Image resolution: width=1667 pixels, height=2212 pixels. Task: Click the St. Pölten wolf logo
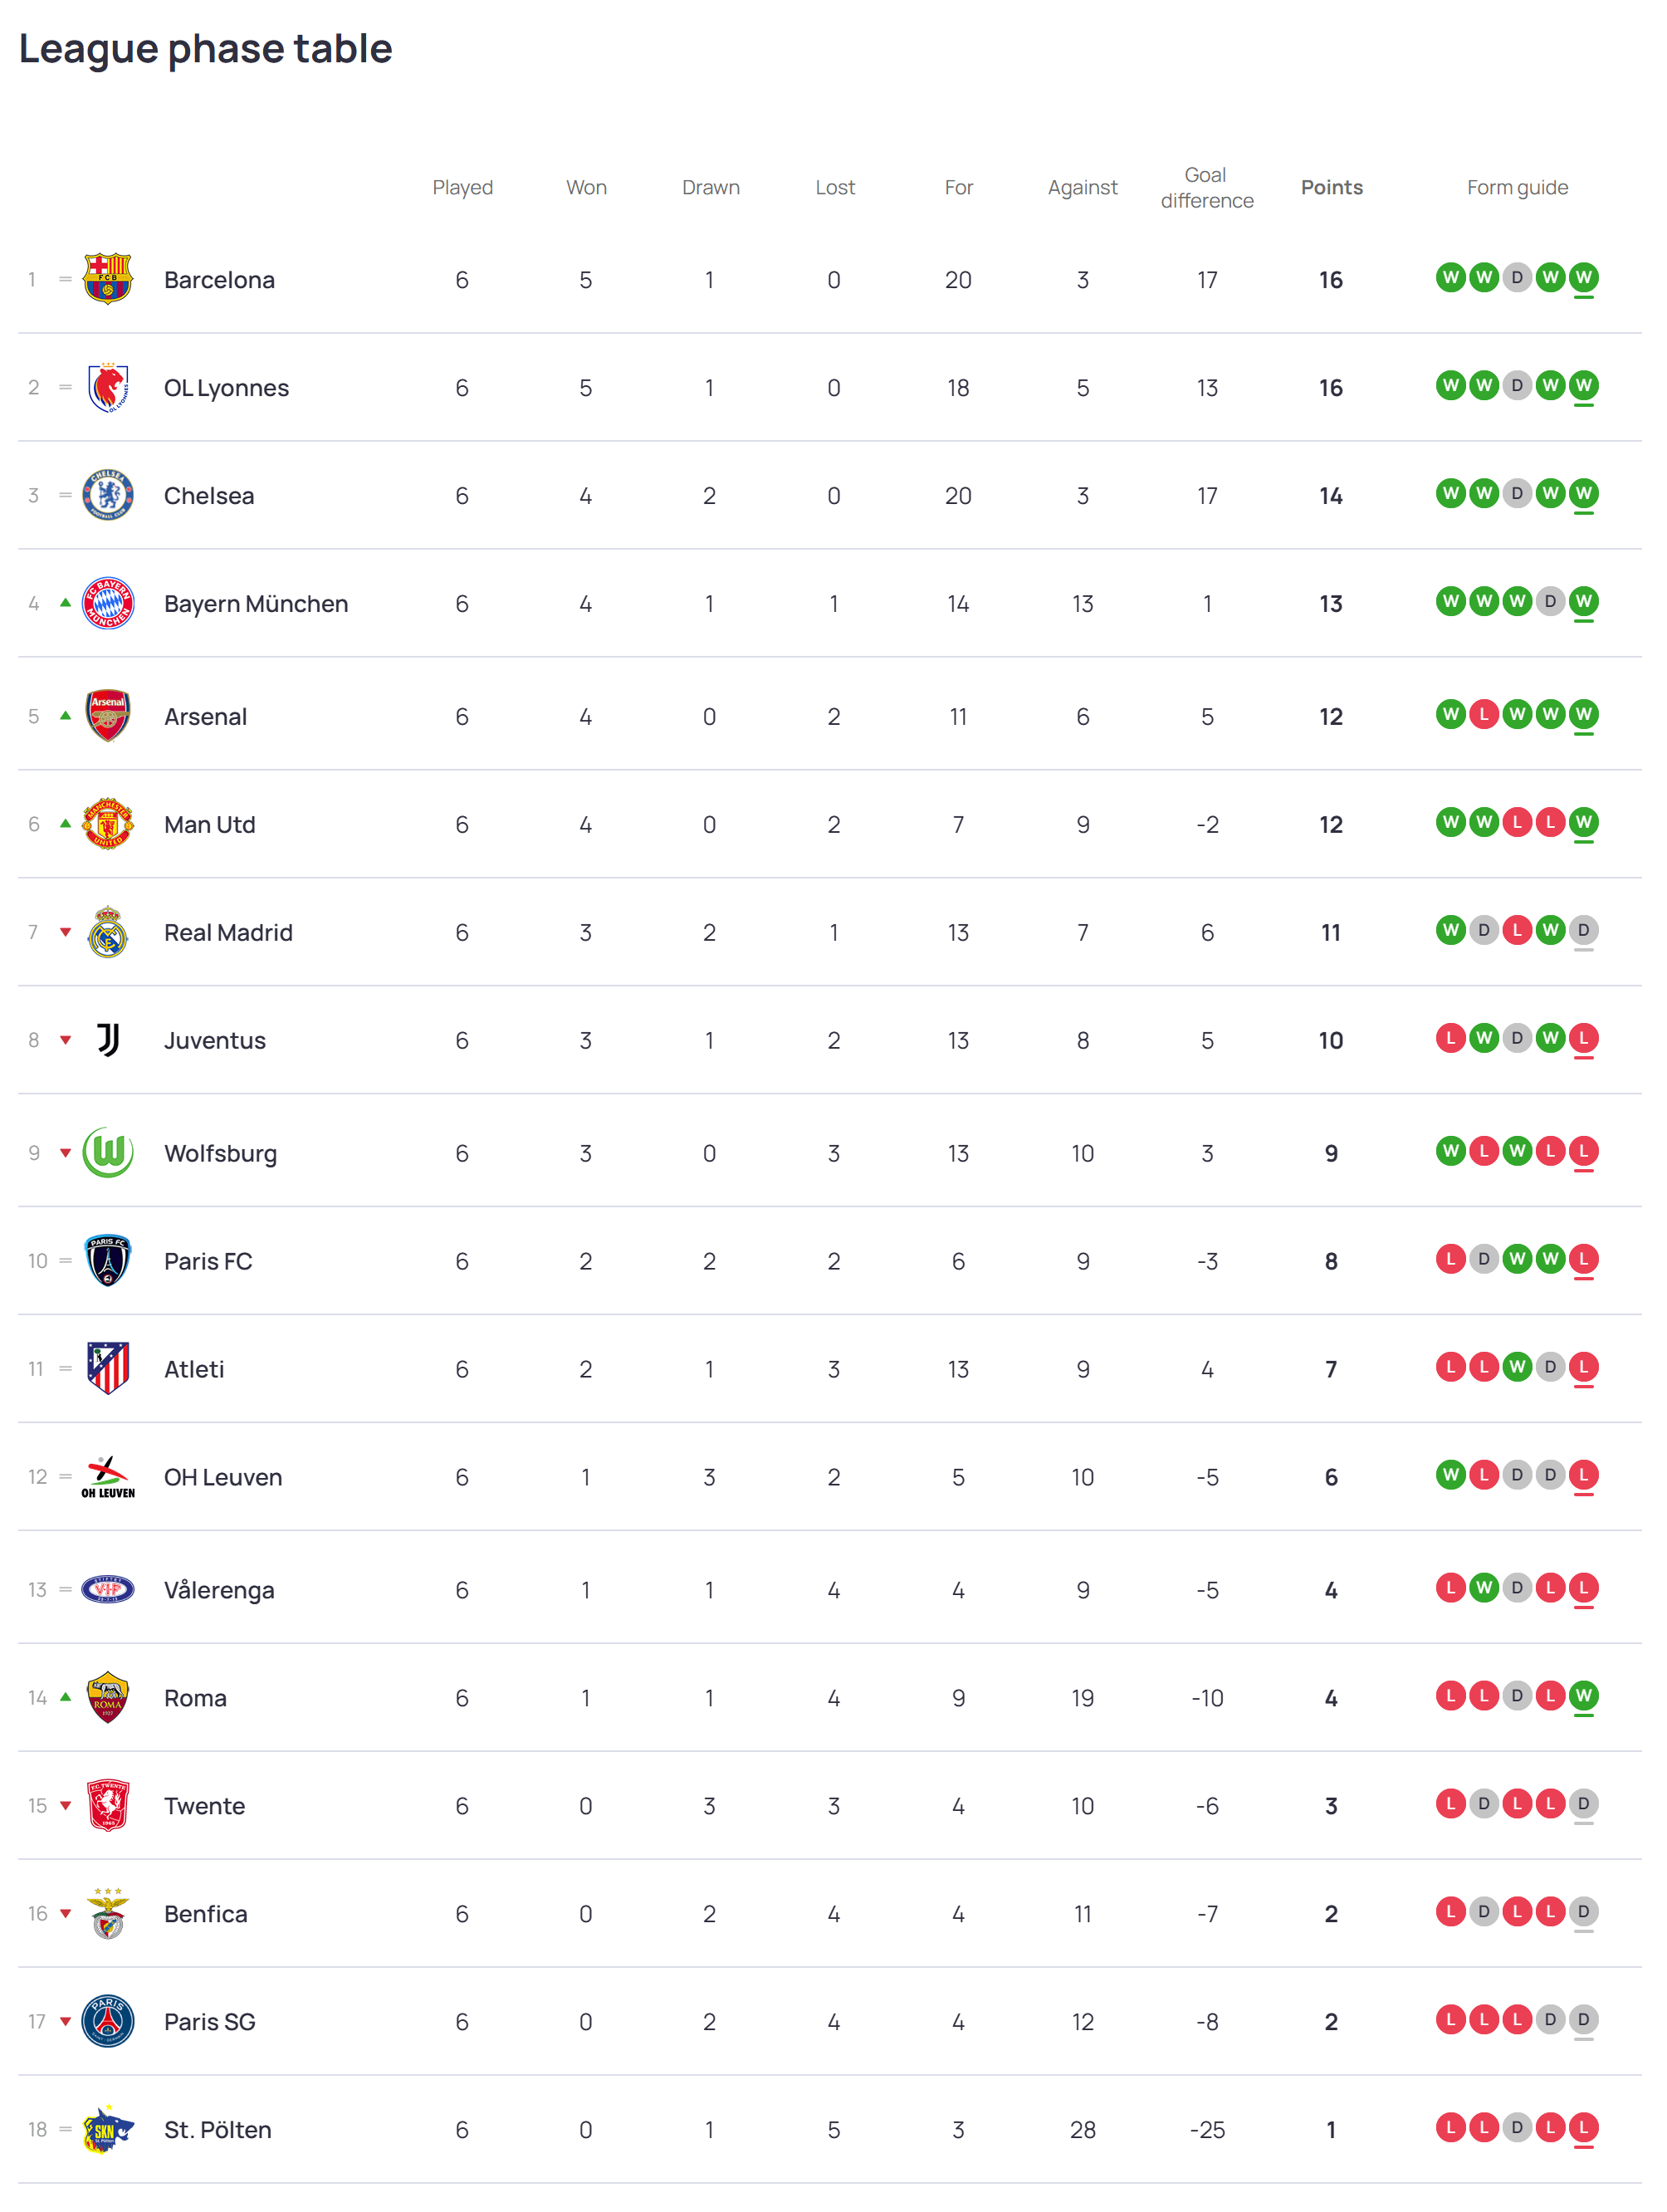point(108,2129)
